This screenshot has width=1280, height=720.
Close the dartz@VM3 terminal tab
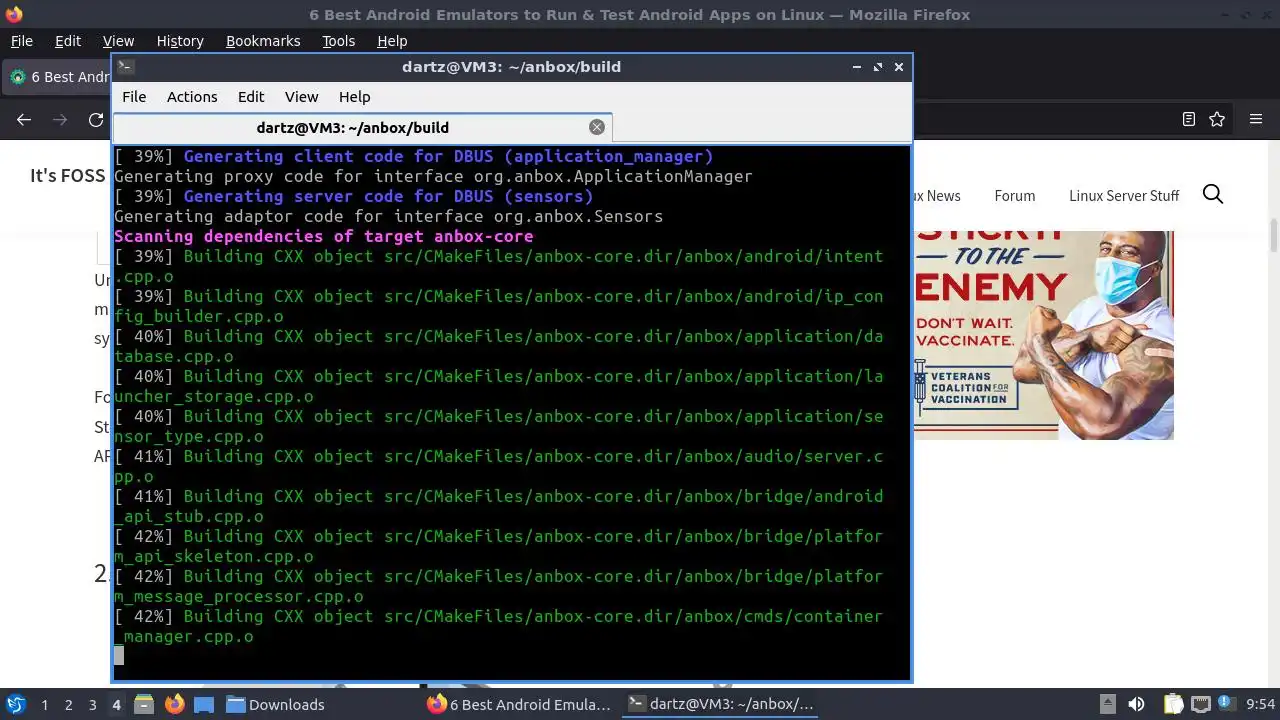pyautogui.click(x=597, y=127)
